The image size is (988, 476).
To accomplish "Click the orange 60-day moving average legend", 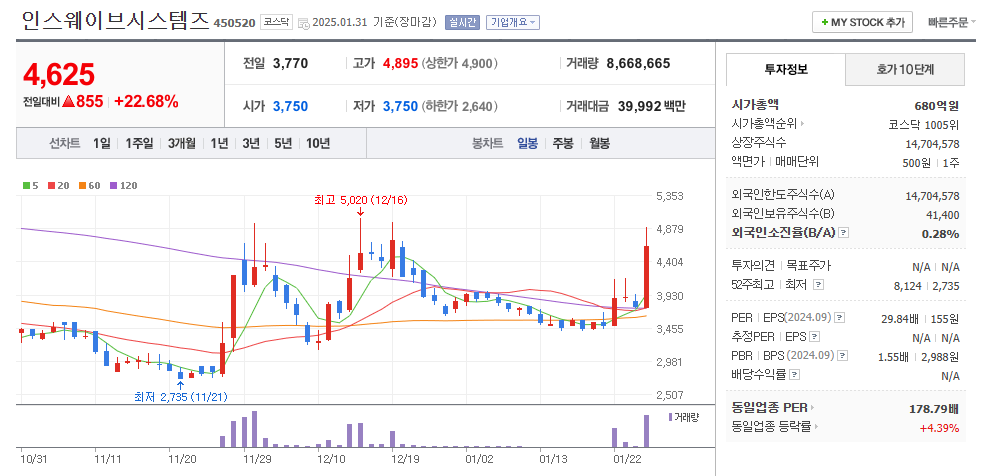I will tap(89, 185).
